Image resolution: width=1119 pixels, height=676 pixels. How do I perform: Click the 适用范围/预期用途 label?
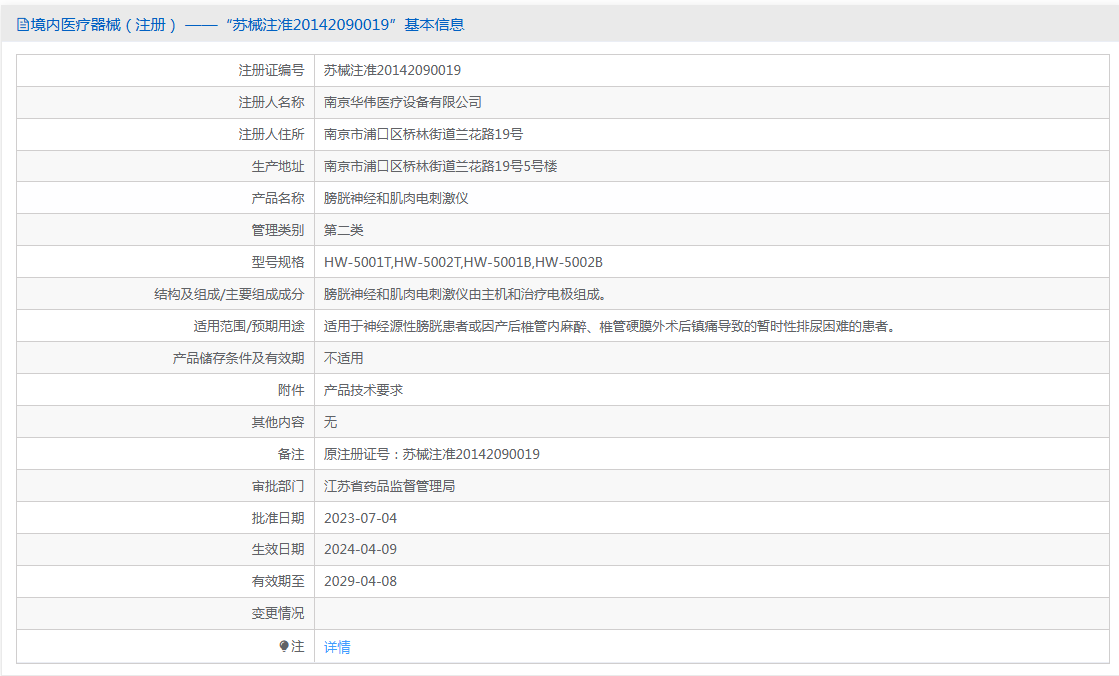(249, 326)
